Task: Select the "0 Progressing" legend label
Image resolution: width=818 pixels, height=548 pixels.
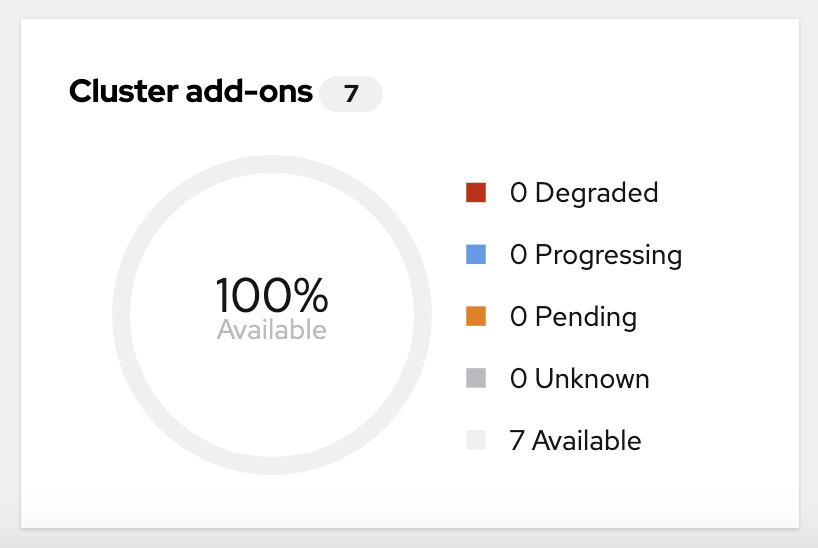Action: 596,255
